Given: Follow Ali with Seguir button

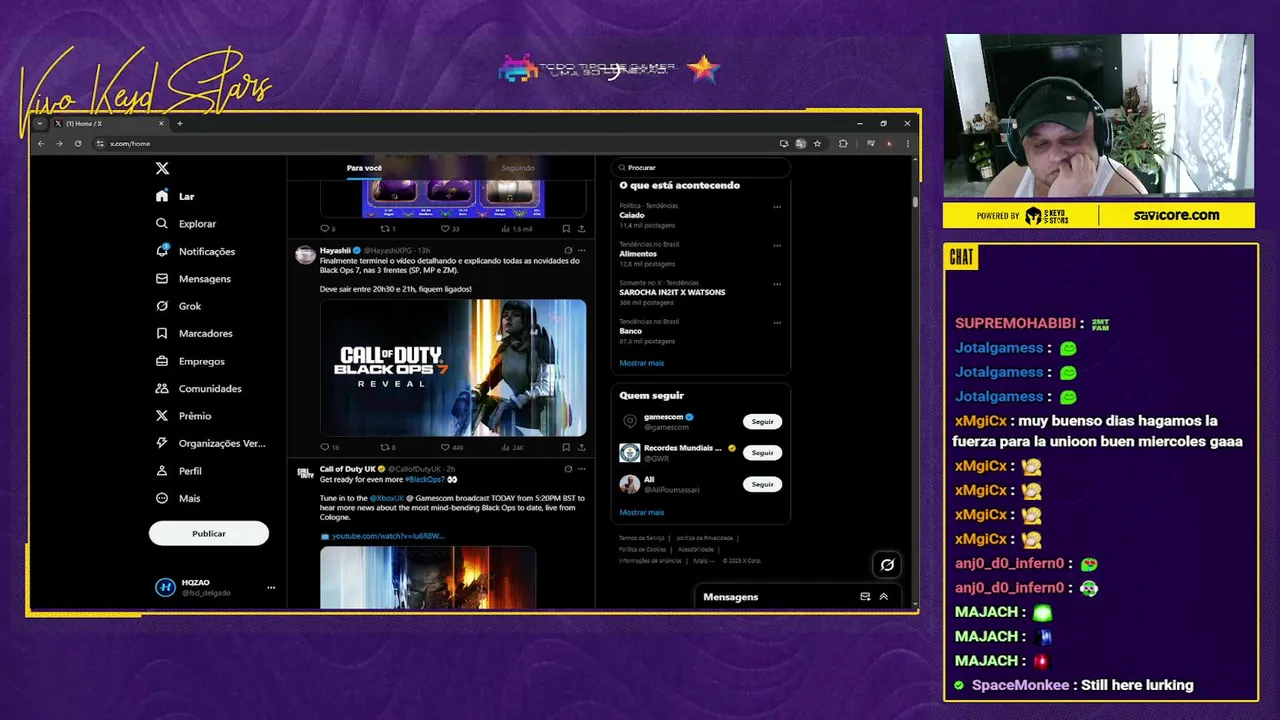Looking at the screenshot, I should (763, 484).
